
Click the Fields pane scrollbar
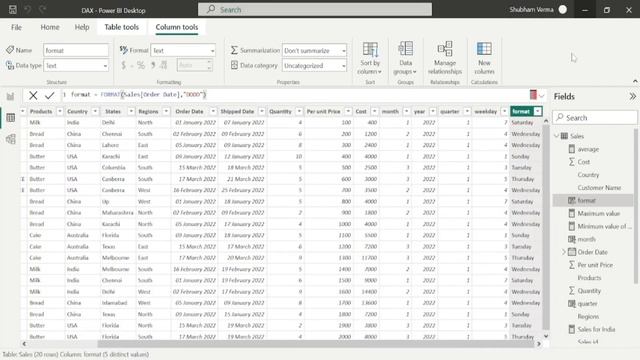tap(636, 206)
